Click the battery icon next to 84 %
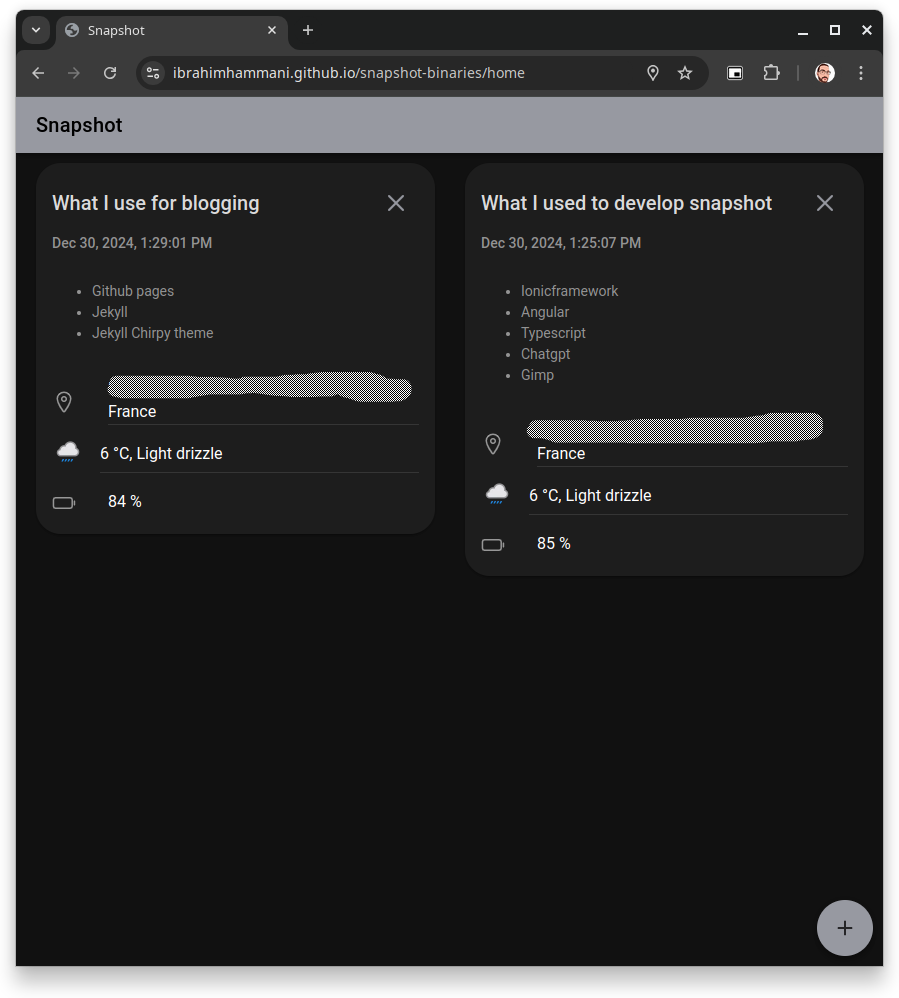899x998 pixels. tap(63, 502)
